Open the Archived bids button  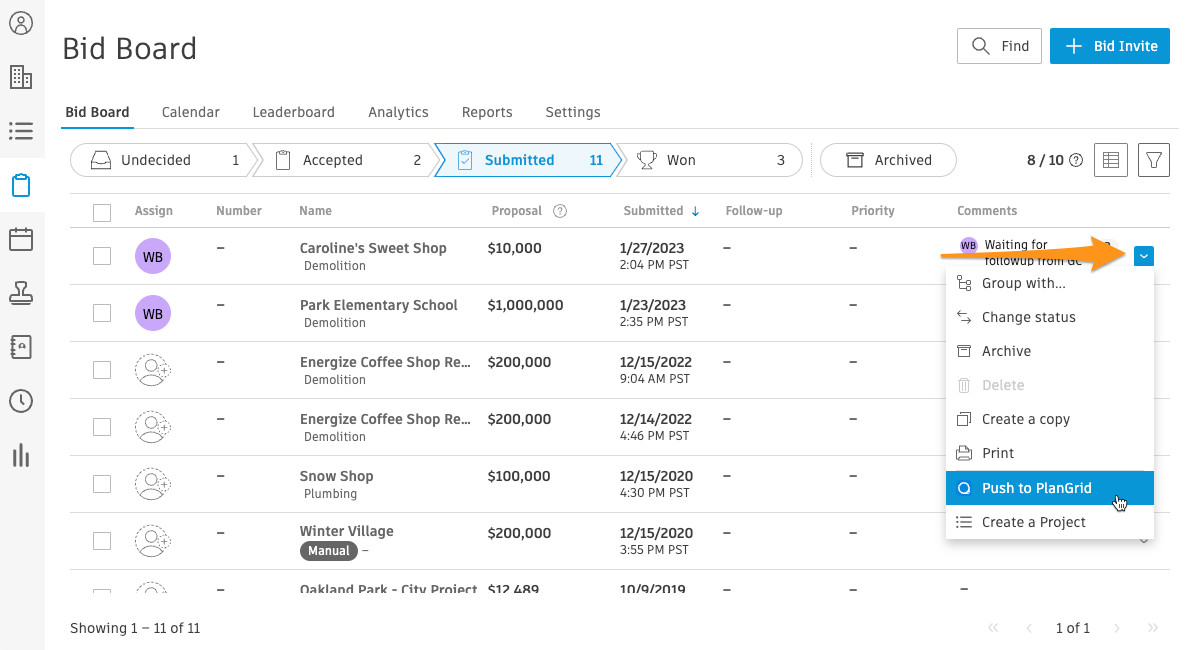click(888, 160)
